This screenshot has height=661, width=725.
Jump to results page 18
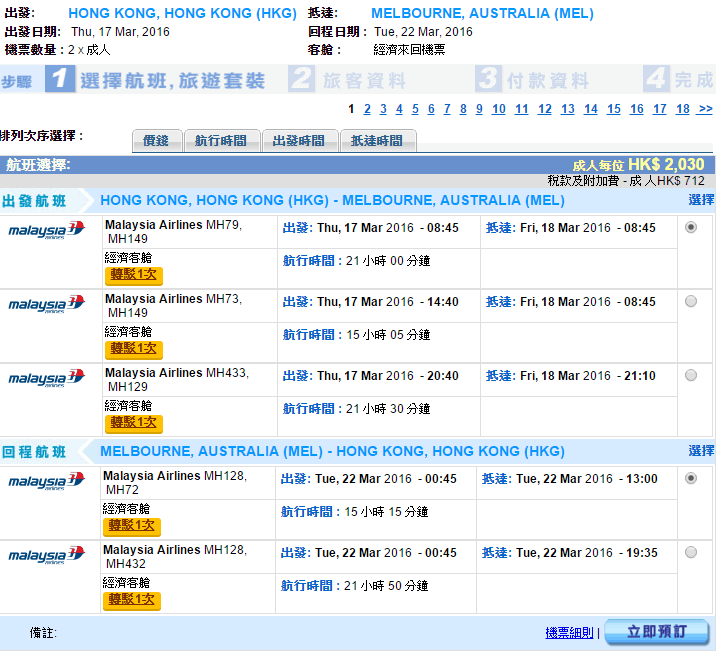682,109
